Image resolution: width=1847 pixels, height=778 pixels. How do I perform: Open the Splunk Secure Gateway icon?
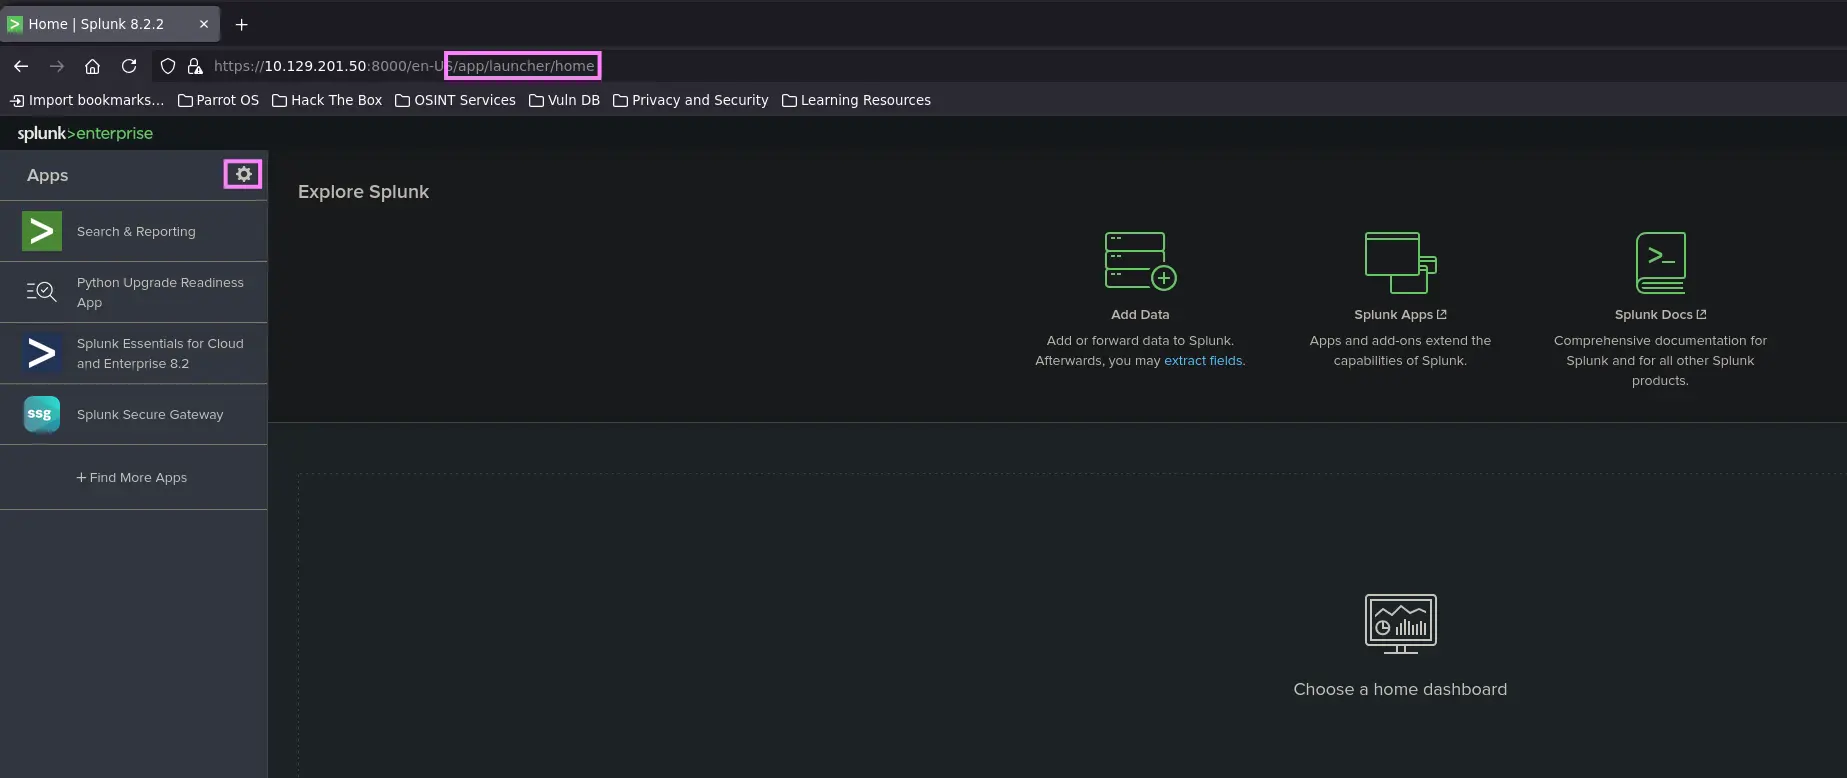(41, 414)
